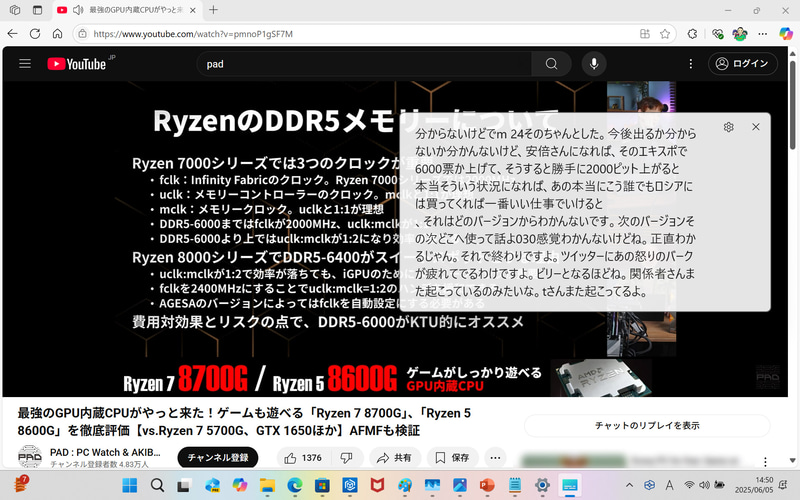Open Task View on the taskbar
This screenshot has width=800, height=500.
(x=185, y=485)
